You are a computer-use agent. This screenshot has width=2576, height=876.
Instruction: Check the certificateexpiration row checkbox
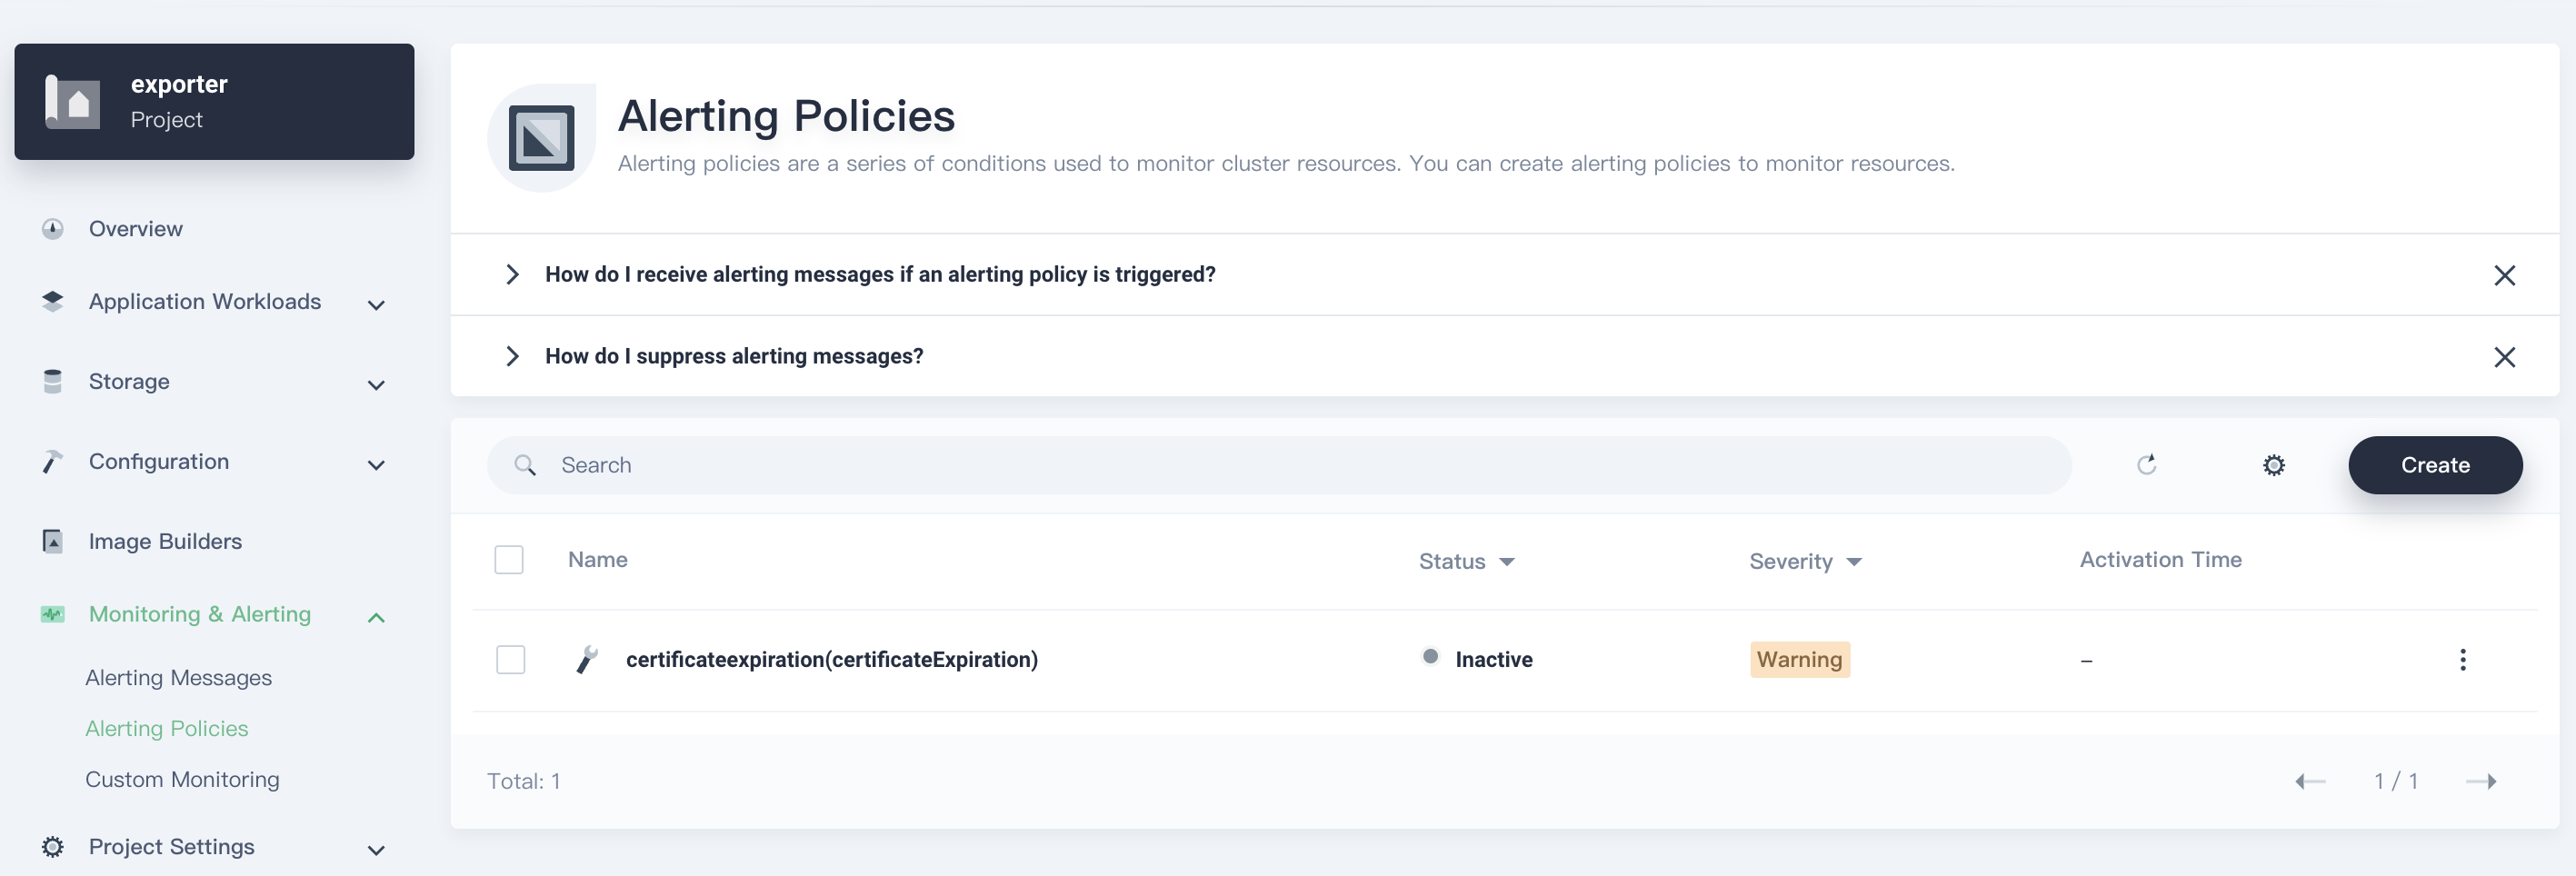coord(511,659)
